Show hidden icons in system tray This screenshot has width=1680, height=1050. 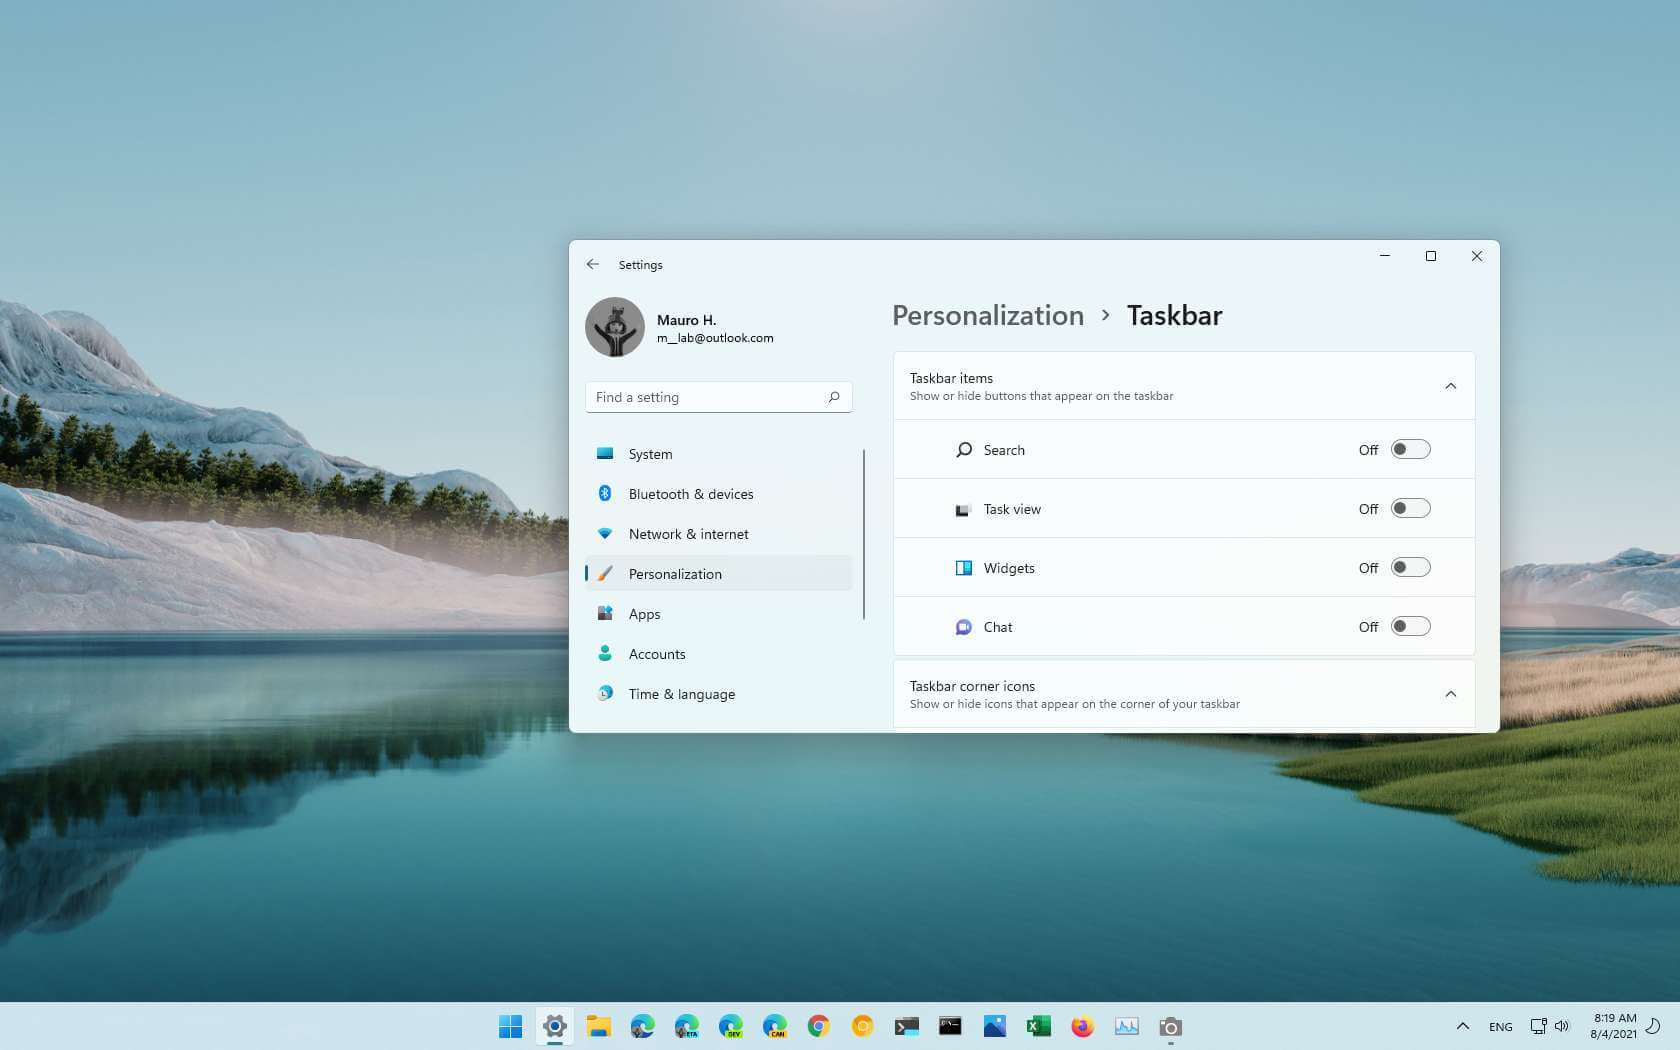[1462, 1026]
